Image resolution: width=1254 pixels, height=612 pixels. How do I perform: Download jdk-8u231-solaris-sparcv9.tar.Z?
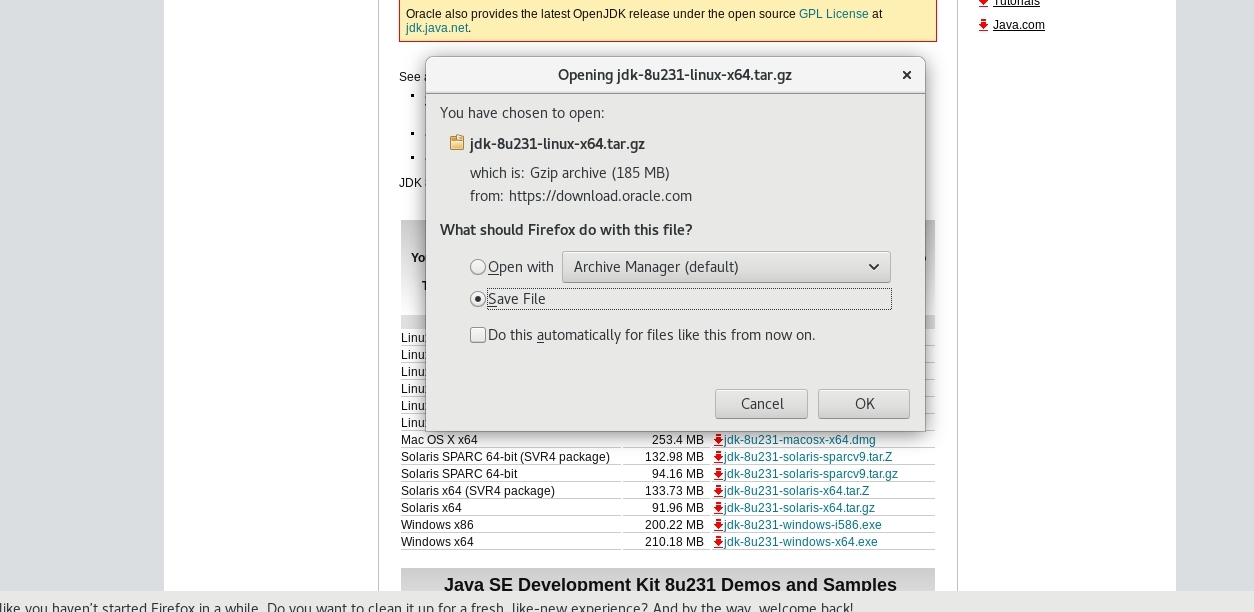coord(808,457)
